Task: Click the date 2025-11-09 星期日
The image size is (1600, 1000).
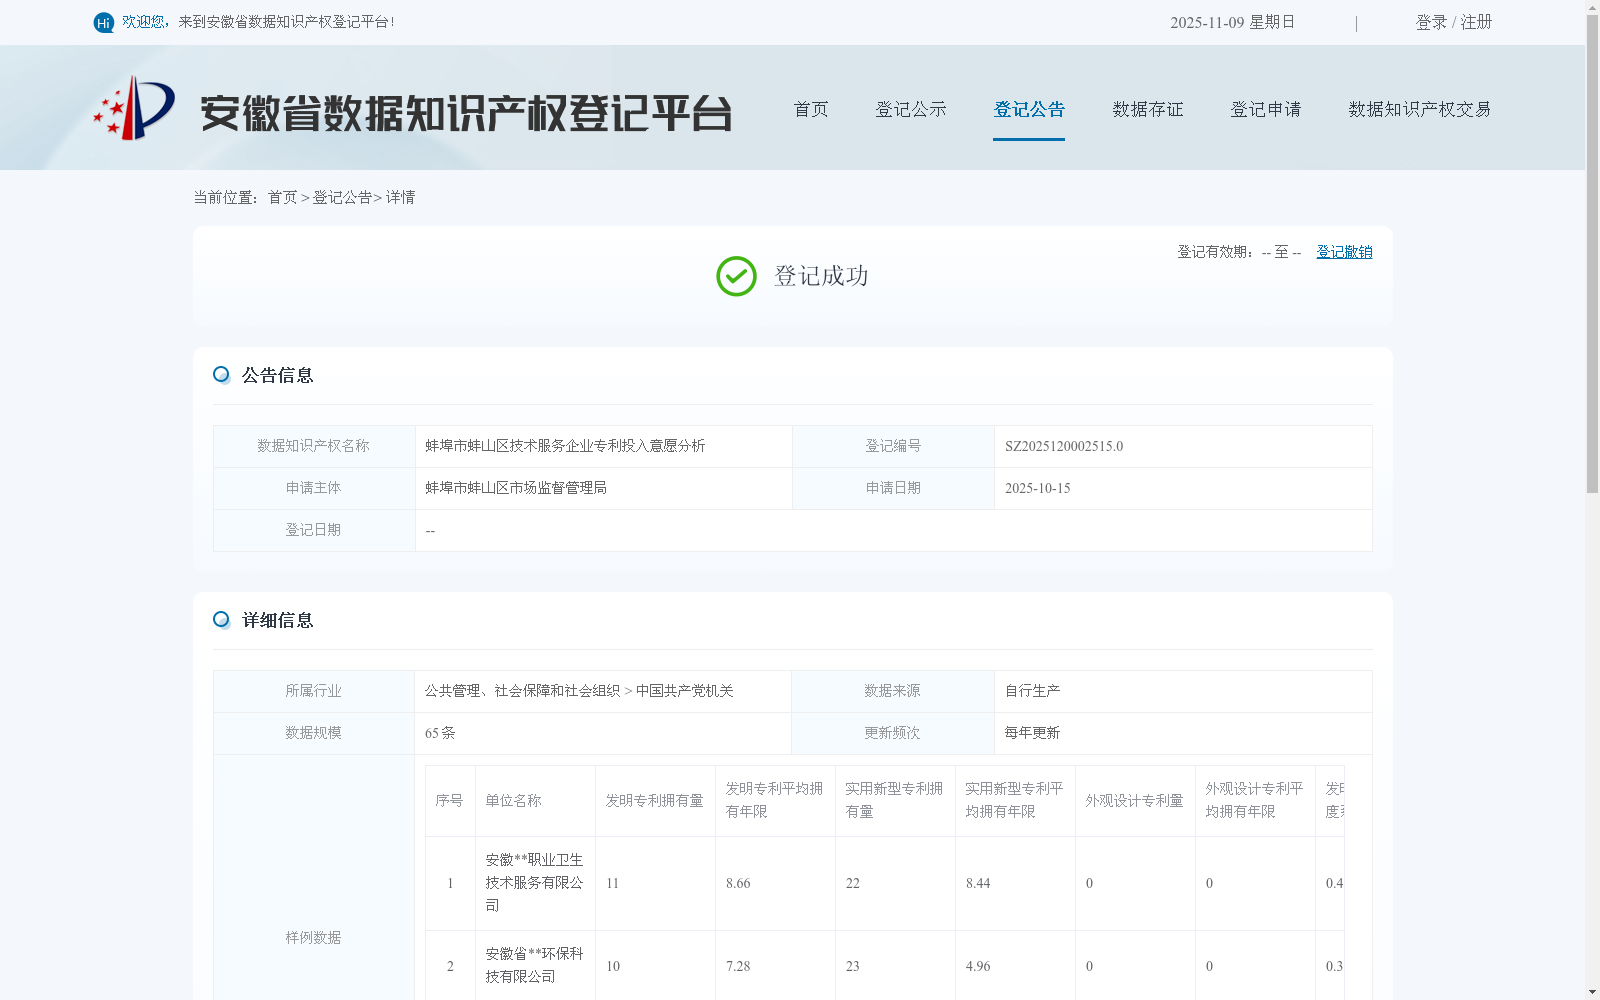Action: 1232,22
